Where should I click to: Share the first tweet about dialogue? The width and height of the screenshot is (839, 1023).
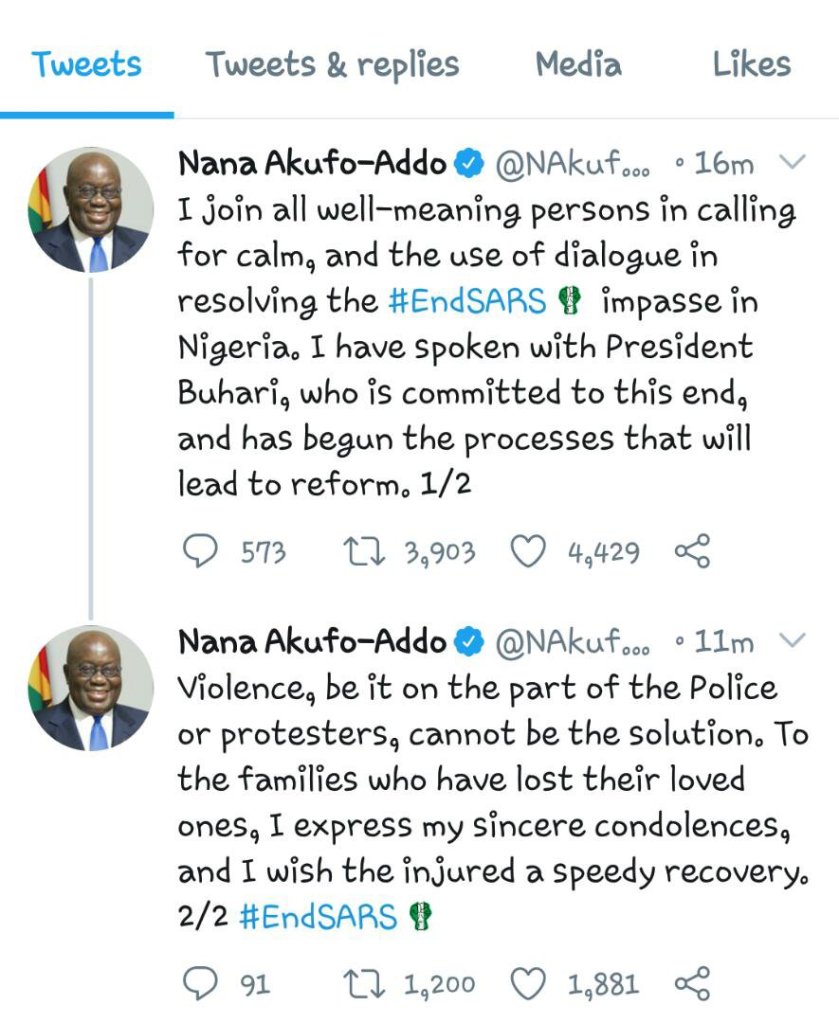(x=692, y=551)
